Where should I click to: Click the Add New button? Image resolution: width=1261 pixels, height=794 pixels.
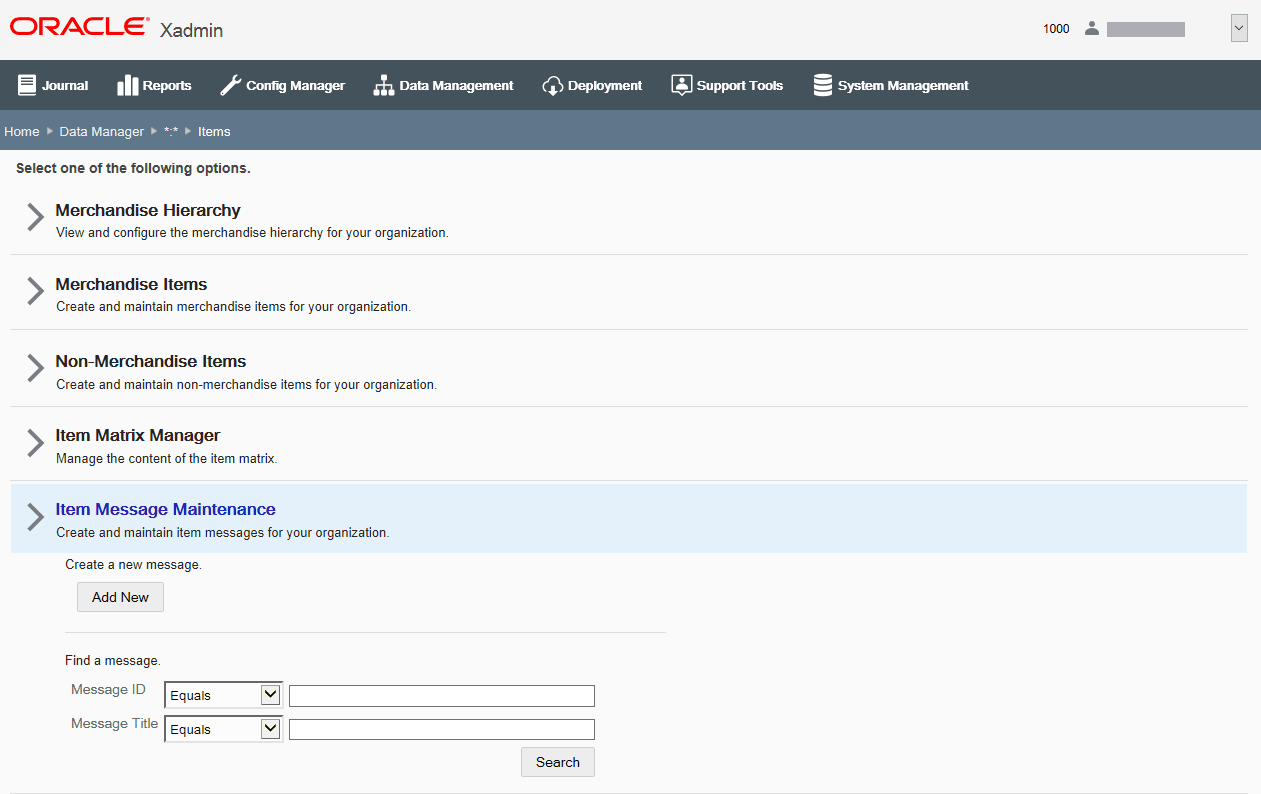(x=120, y=597)
